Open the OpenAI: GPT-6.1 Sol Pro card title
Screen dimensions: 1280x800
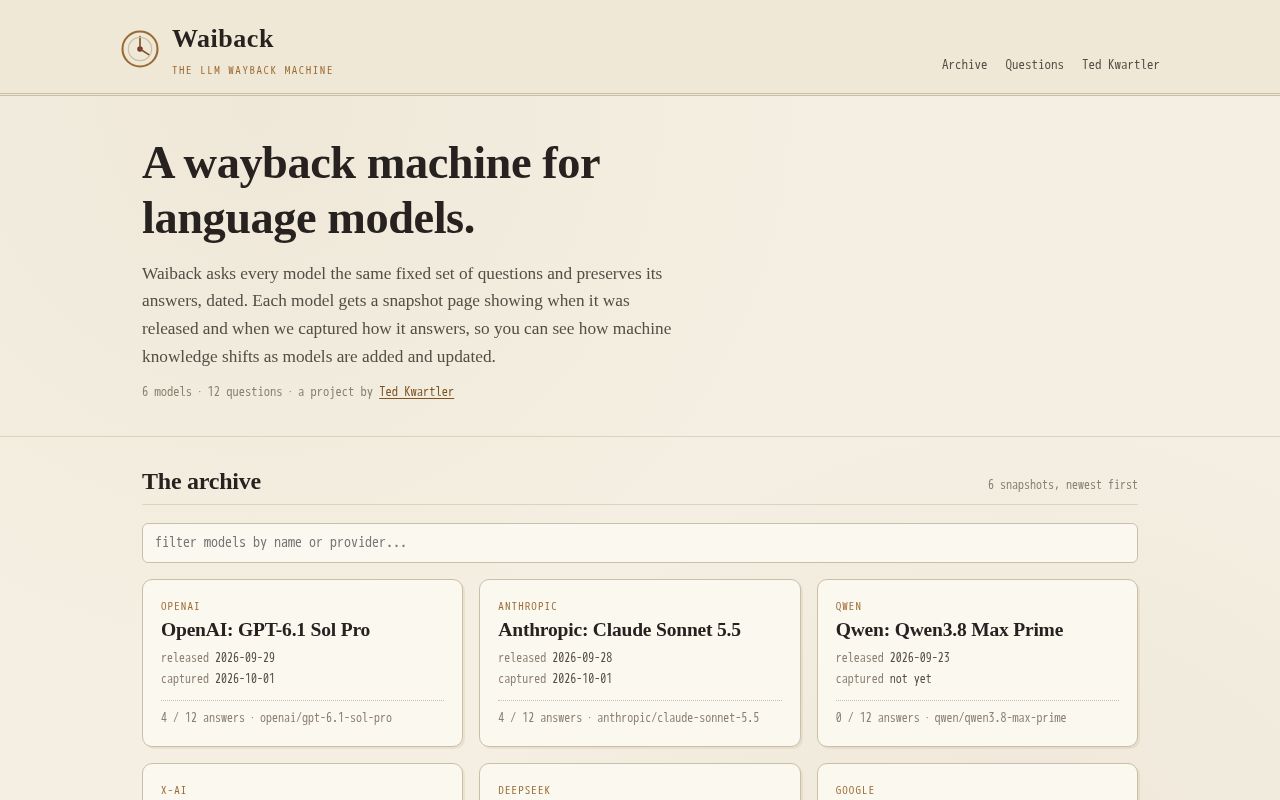[265, 630]
